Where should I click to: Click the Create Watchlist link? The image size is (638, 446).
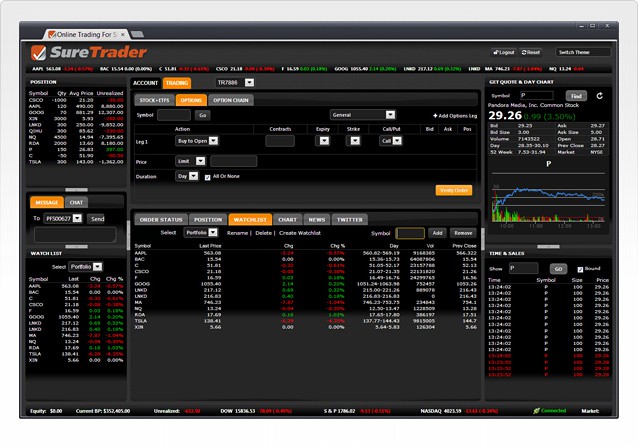point(300,233)
